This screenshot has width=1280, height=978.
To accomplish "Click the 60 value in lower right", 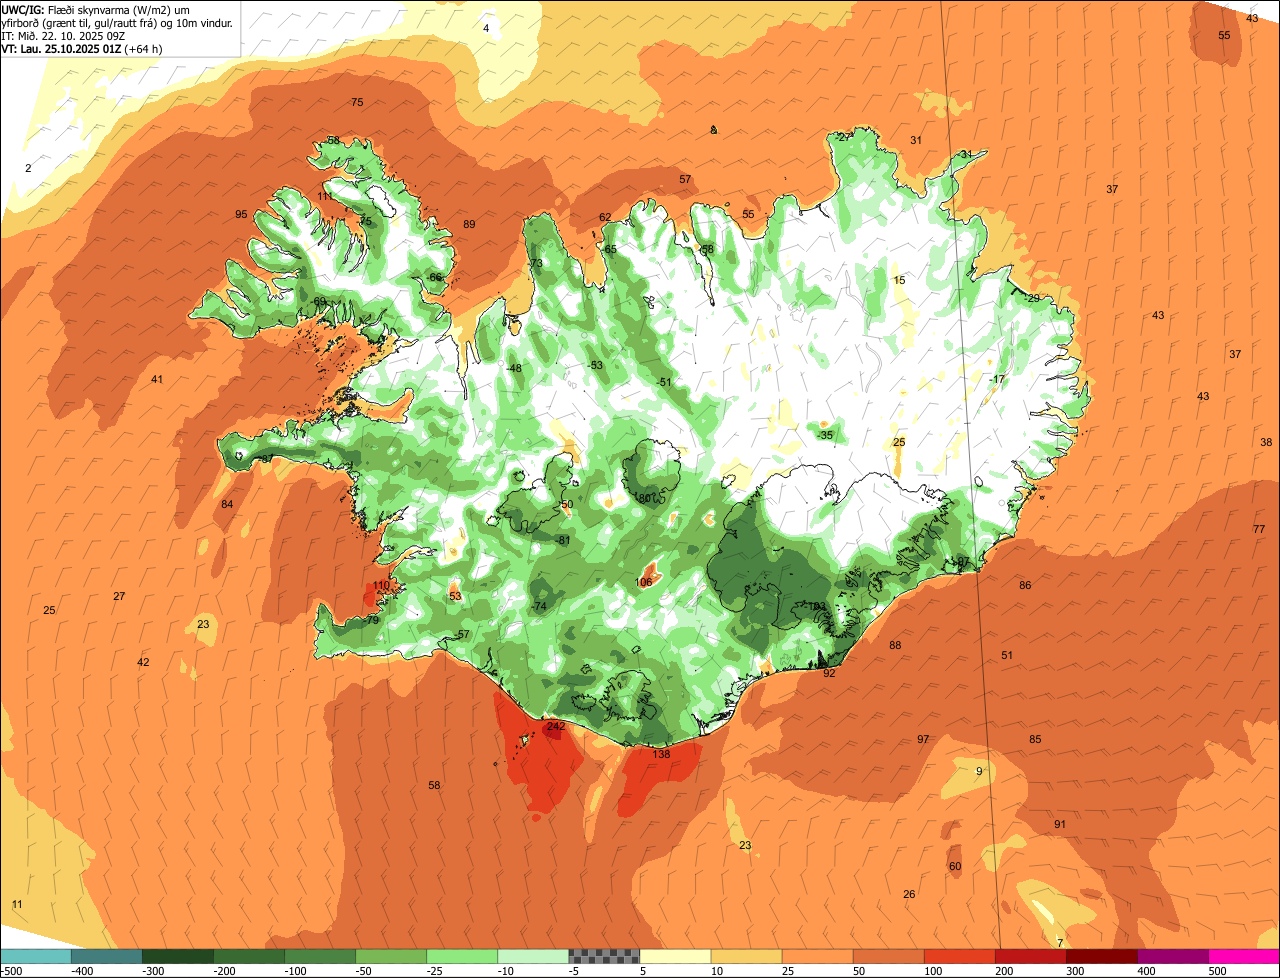I will tap(955, 866).
